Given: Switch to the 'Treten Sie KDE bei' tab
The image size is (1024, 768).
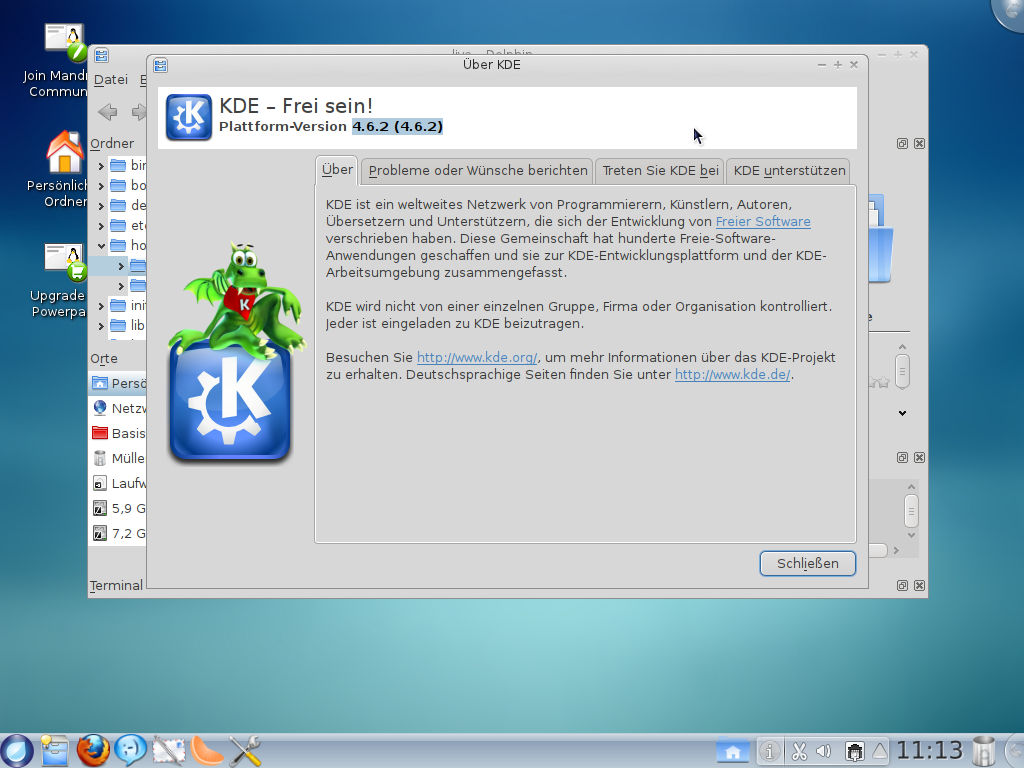Looking at the screenshot, I should point(660,170).
